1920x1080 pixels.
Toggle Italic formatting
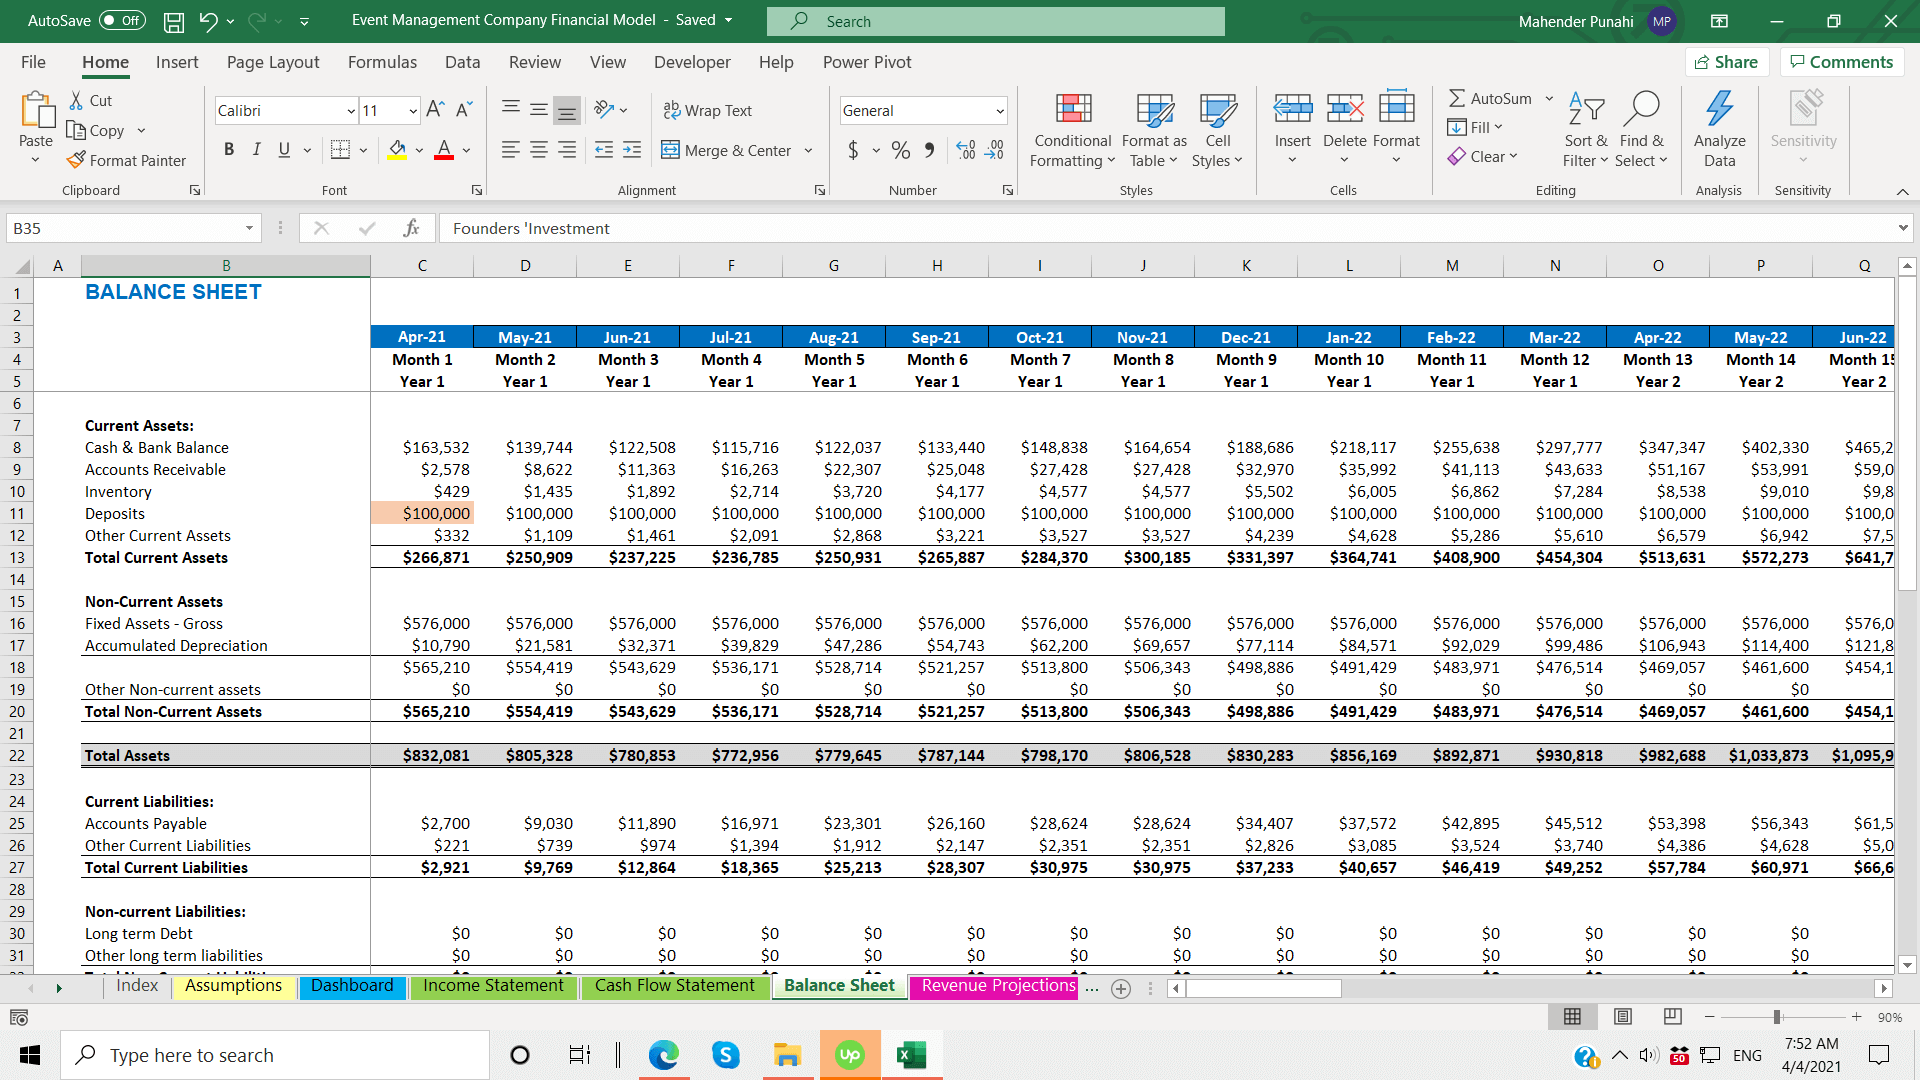[x=256, y=150]
